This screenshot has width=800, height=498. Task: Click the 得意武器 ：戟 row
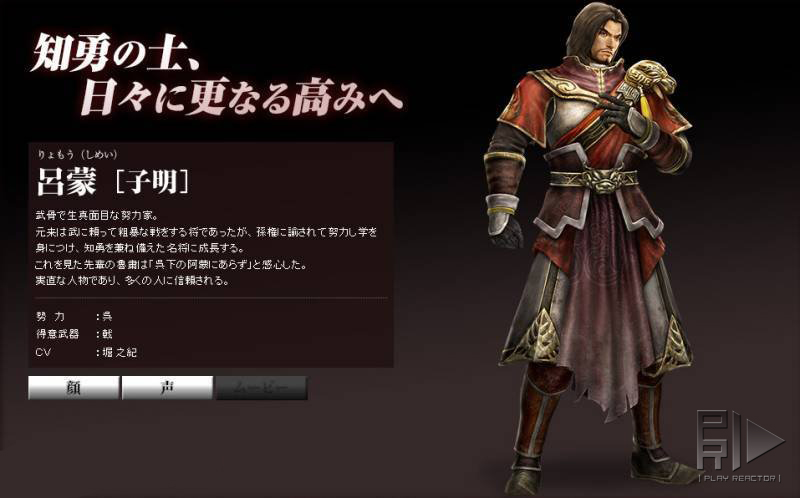pos(74,334)
